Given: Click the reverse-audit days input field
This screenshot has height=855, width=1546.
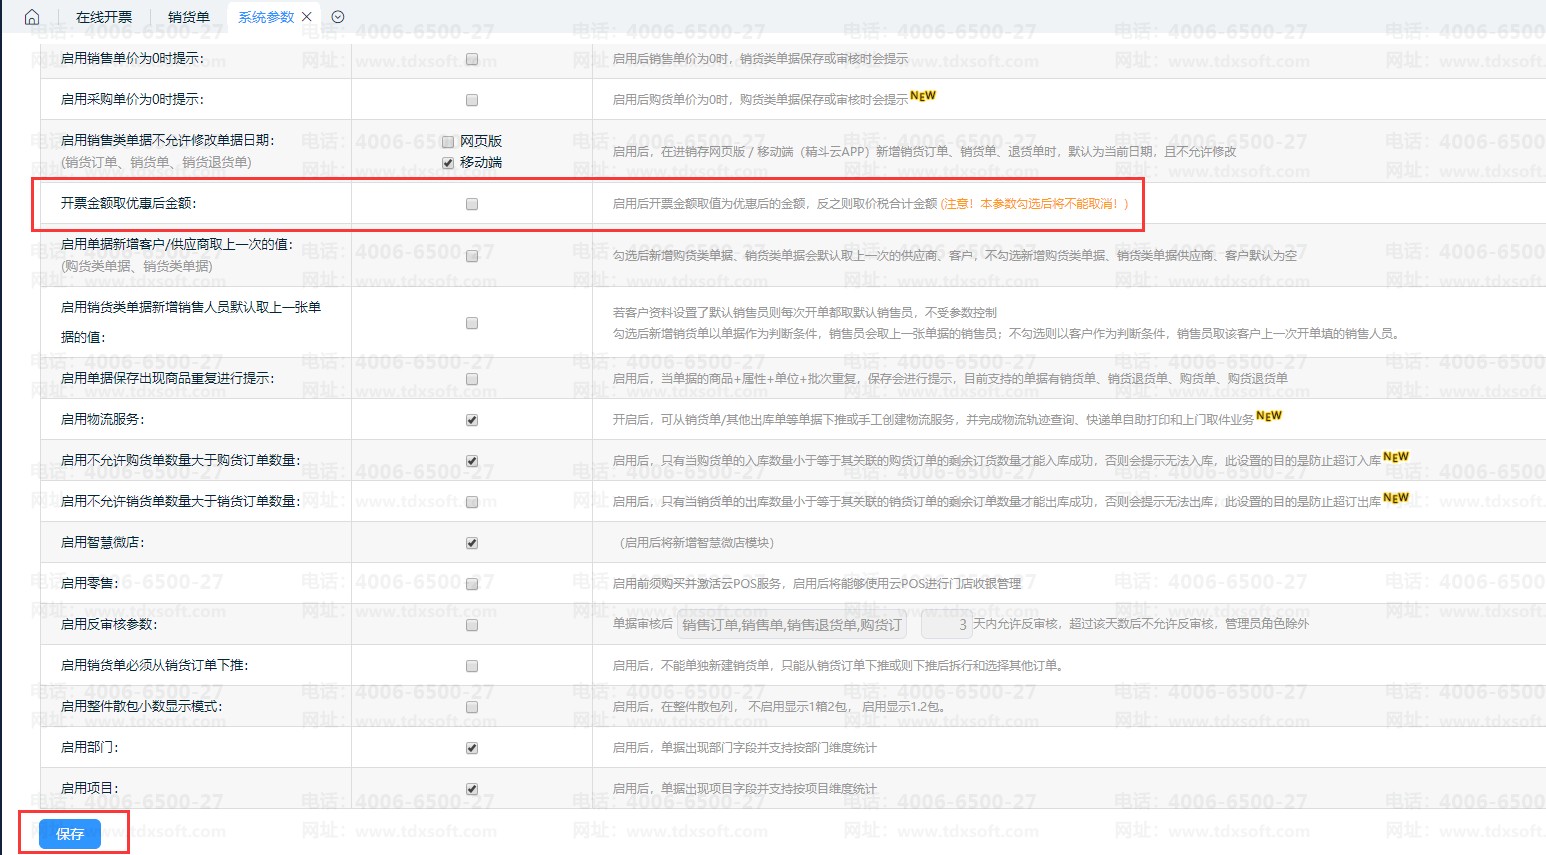Looking at the screenshot, I should [946, 625].
